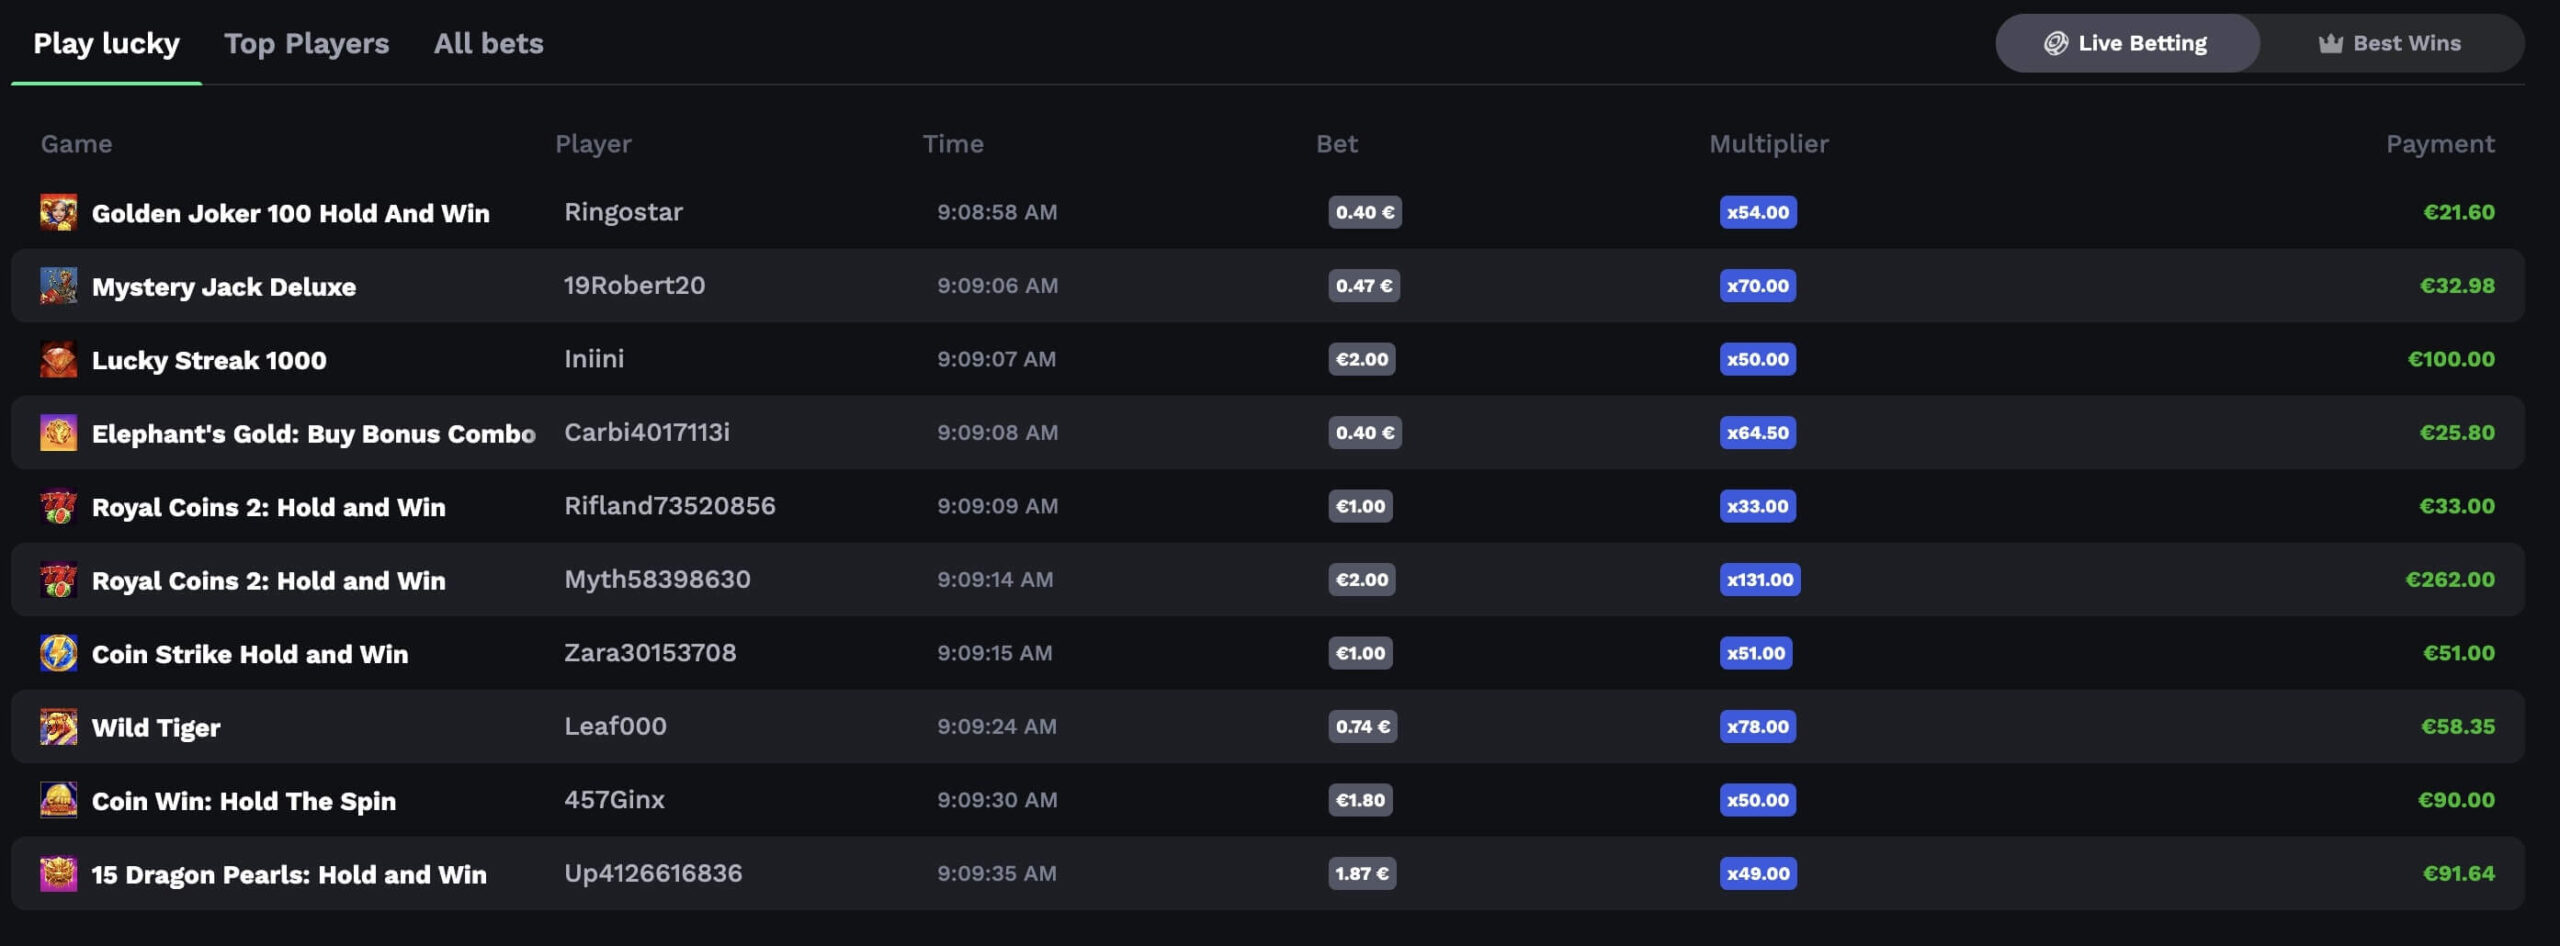Click the €100.00 payment amount
2560x946 pixels.
(2450, 359)
